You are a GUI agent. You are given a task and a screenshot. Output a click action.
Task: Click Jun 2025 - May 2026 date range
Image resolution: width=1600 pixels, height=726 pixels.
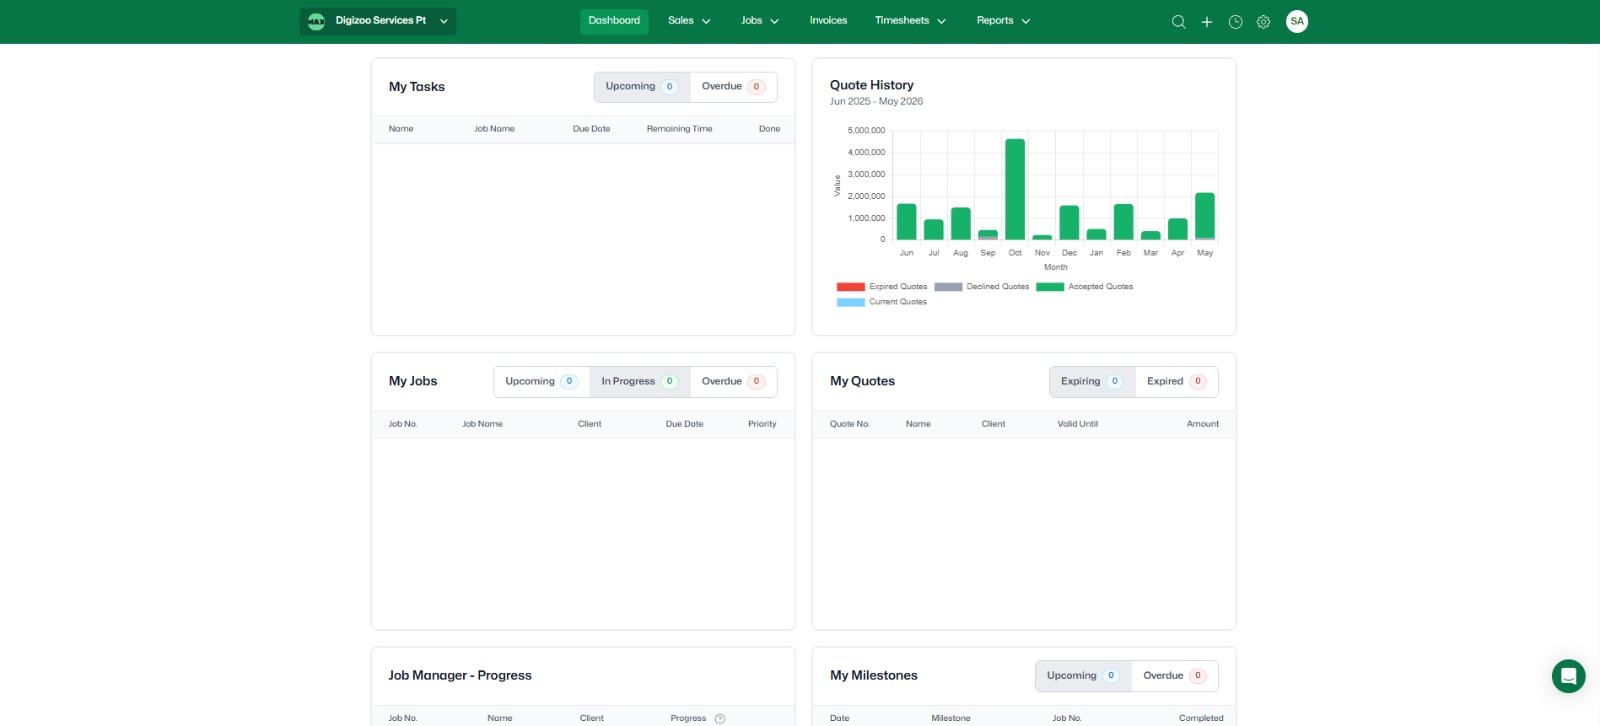coord(876,101)
